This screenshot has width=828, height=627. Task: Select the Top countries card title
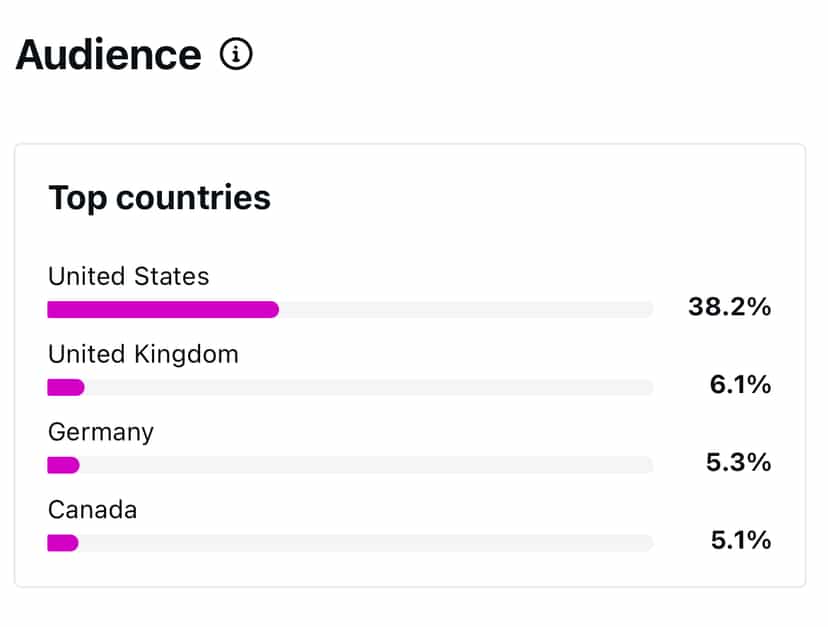[x=159, y=197]
